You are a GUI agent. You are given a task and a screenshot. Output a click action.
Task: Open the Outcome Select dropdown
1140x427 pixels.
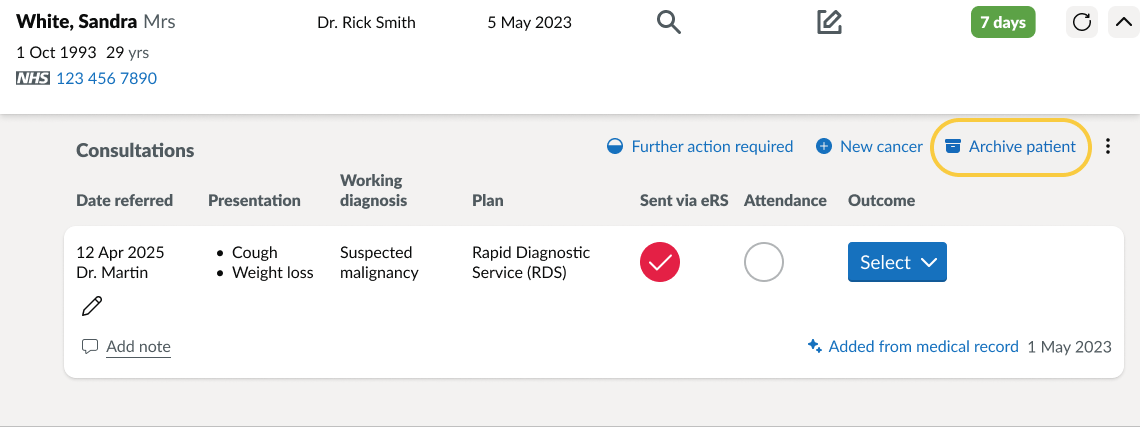pos(897,262)
